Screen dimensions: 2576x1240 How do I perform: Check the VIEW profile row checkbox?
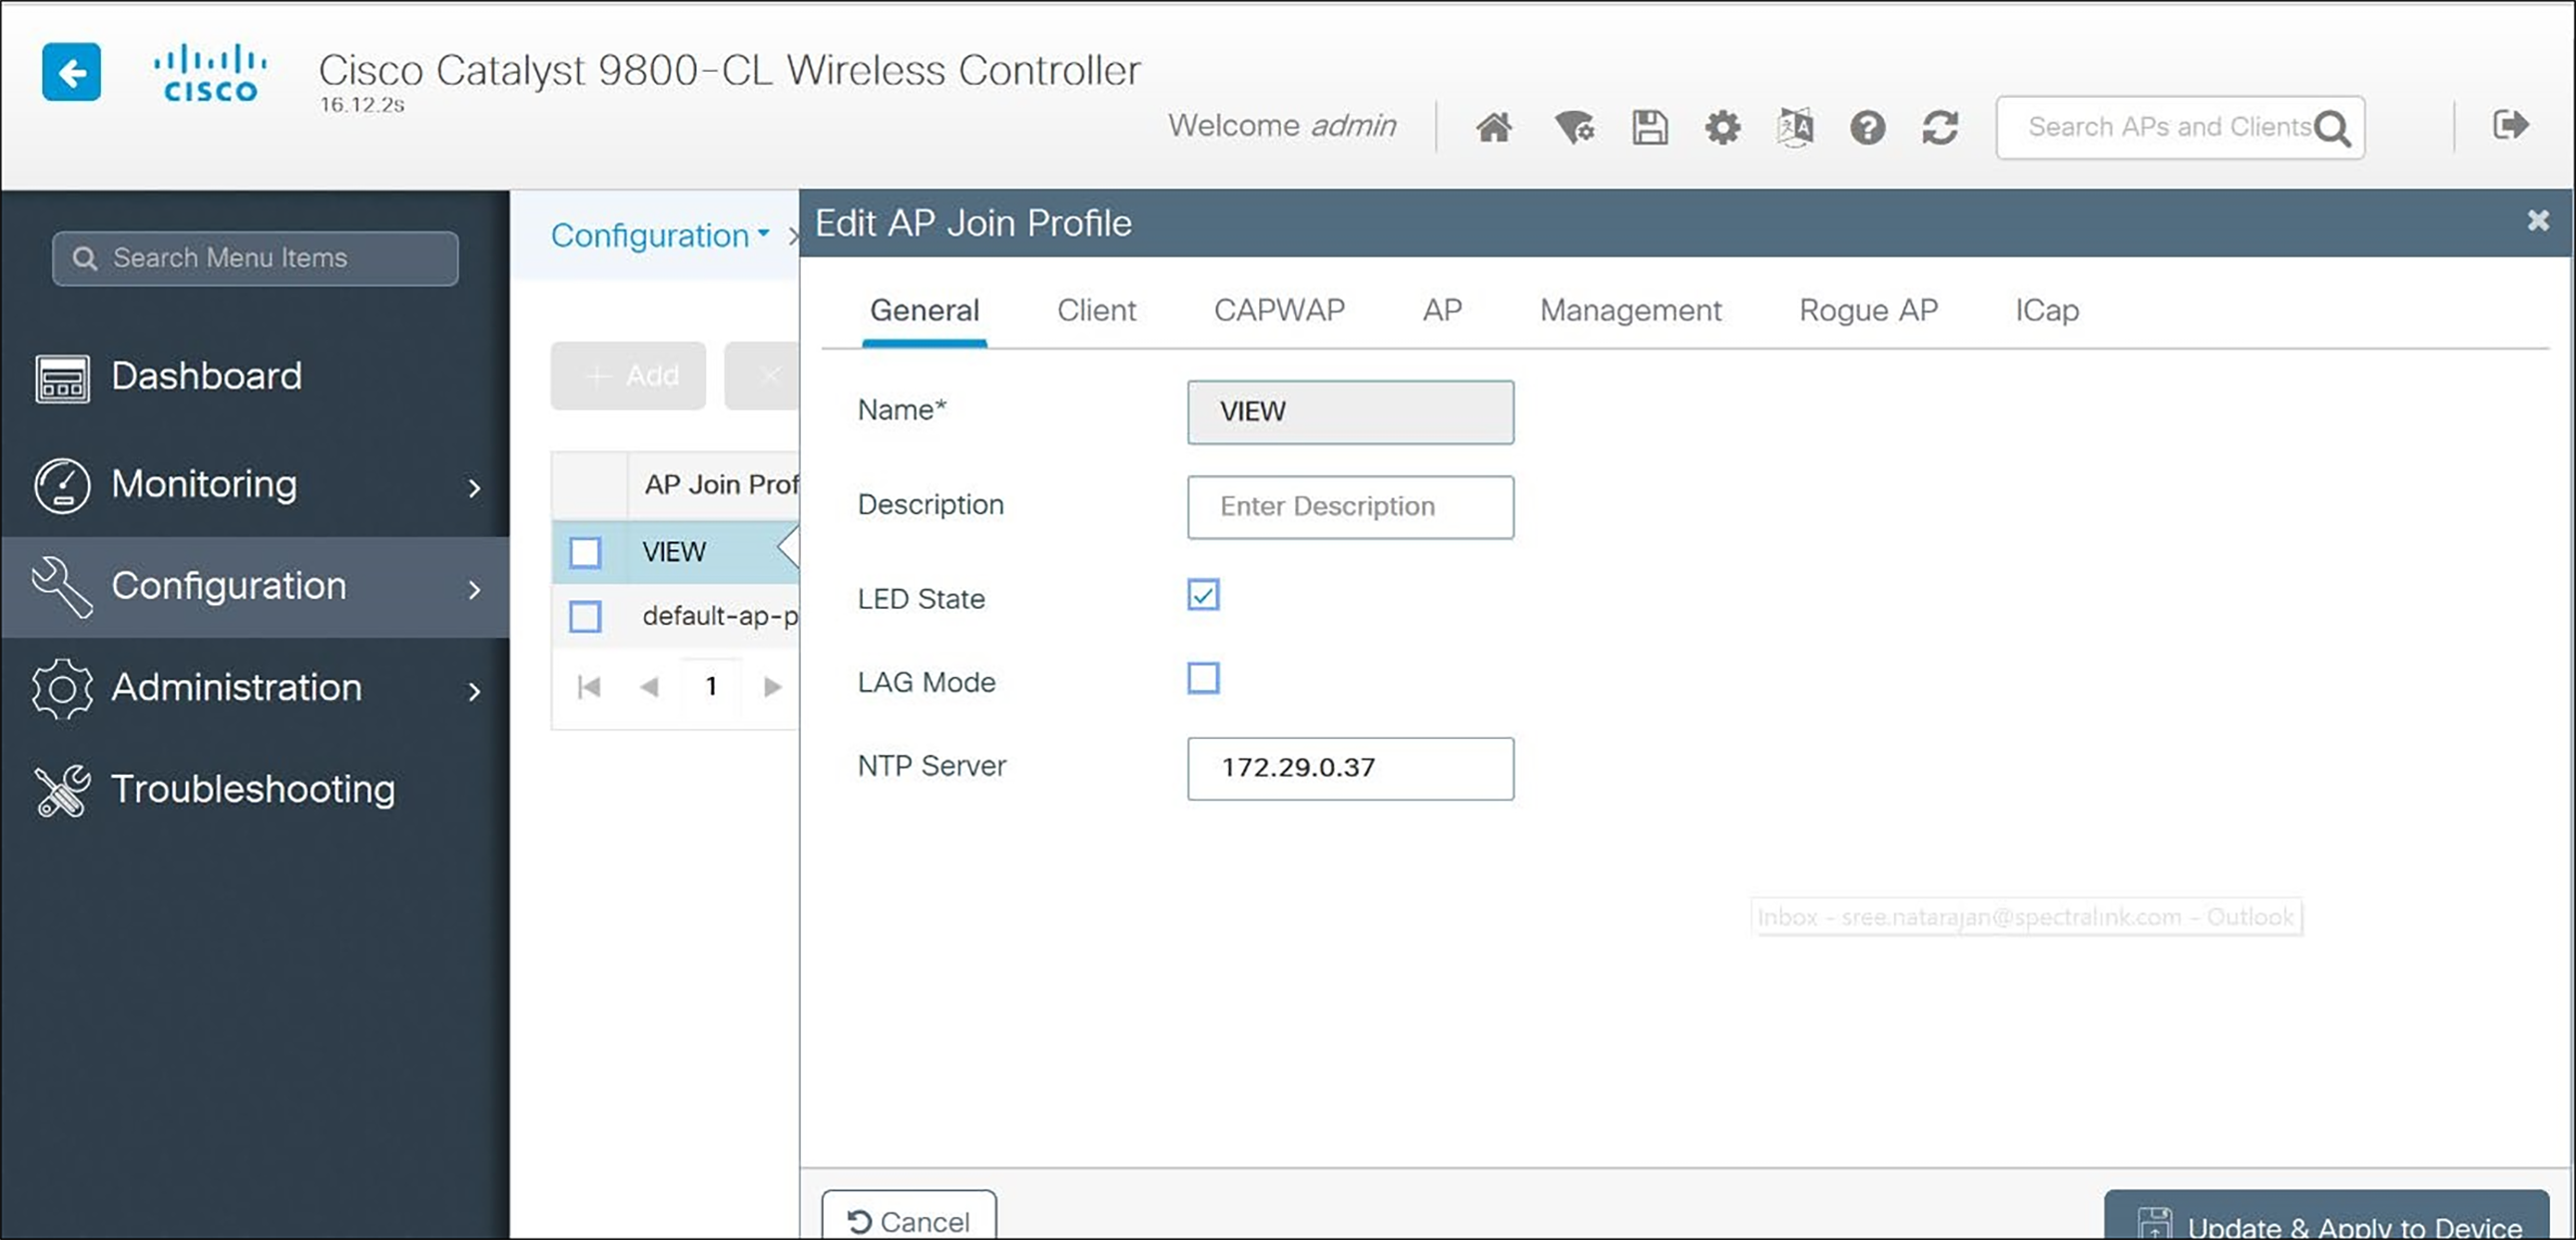(585, 551)
